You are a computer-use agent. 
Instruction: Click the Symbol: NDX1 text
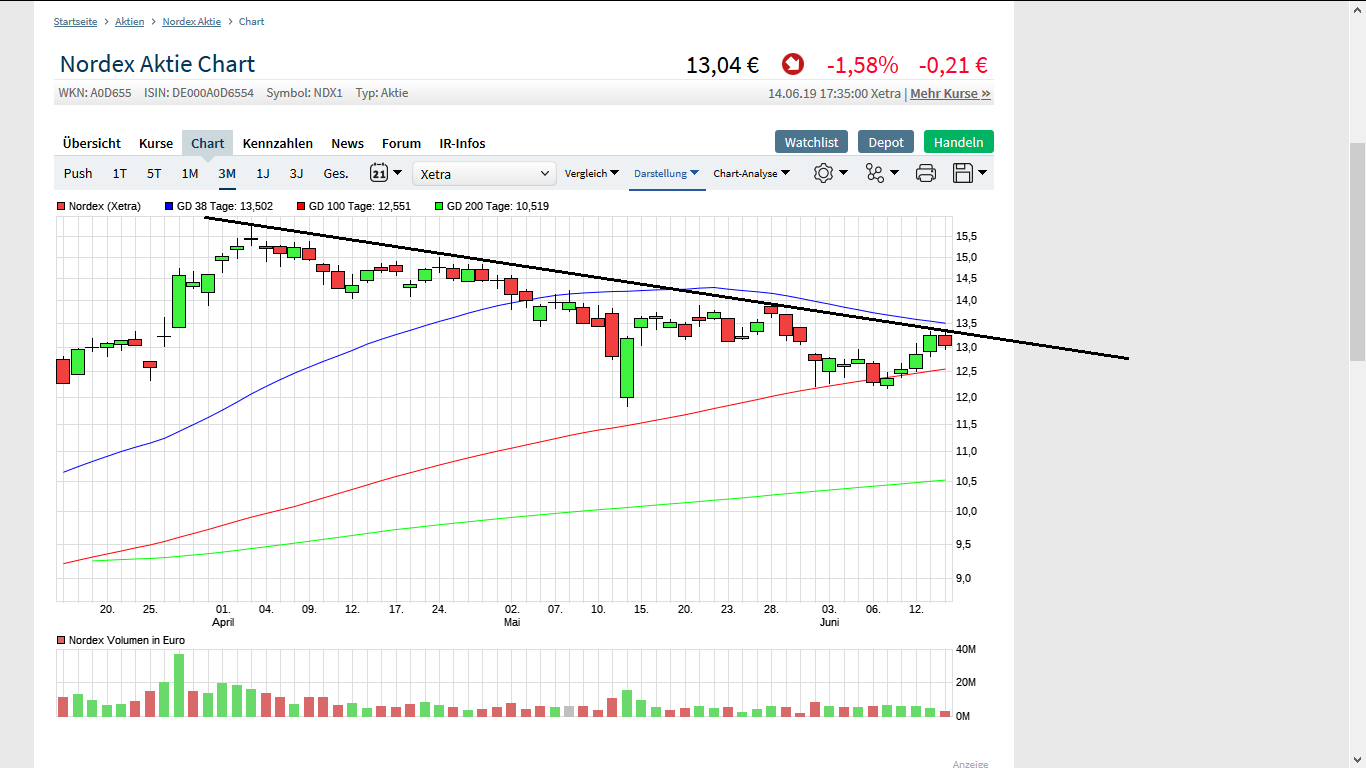(304, 93)
